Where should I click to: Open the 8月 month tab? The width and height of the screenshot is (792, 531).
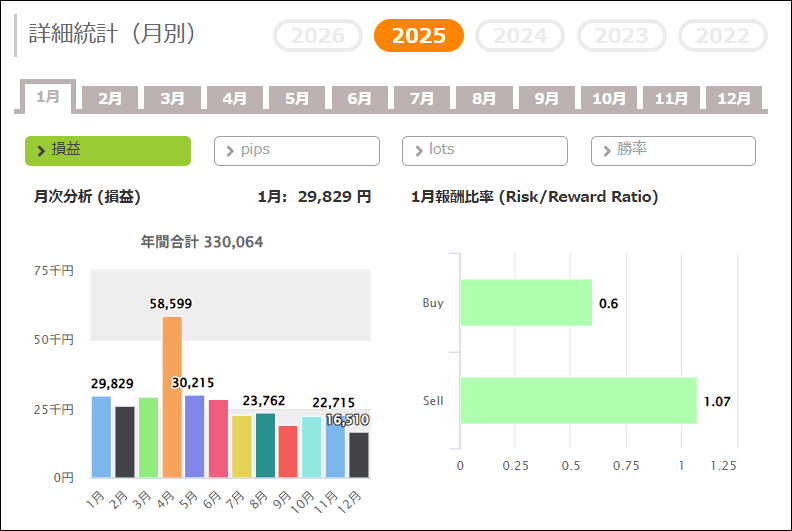484,99
